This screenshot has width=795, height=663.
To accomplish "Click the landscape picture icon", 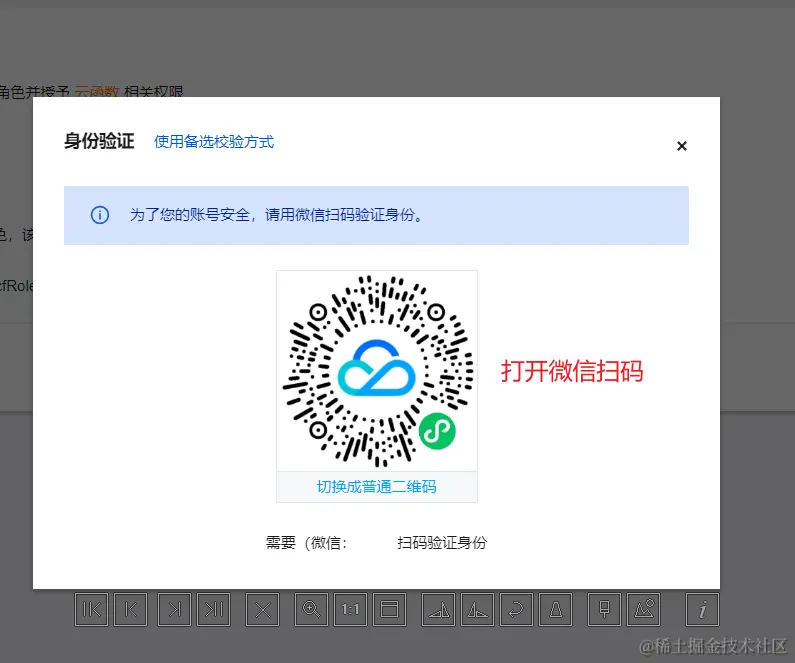I will pos(644,609).
